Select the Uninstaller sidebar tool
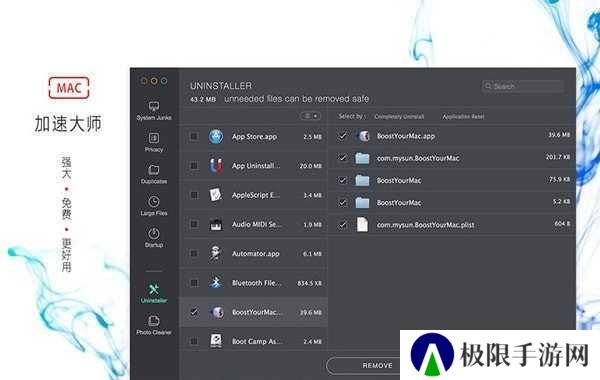 (x=154, y=294)
